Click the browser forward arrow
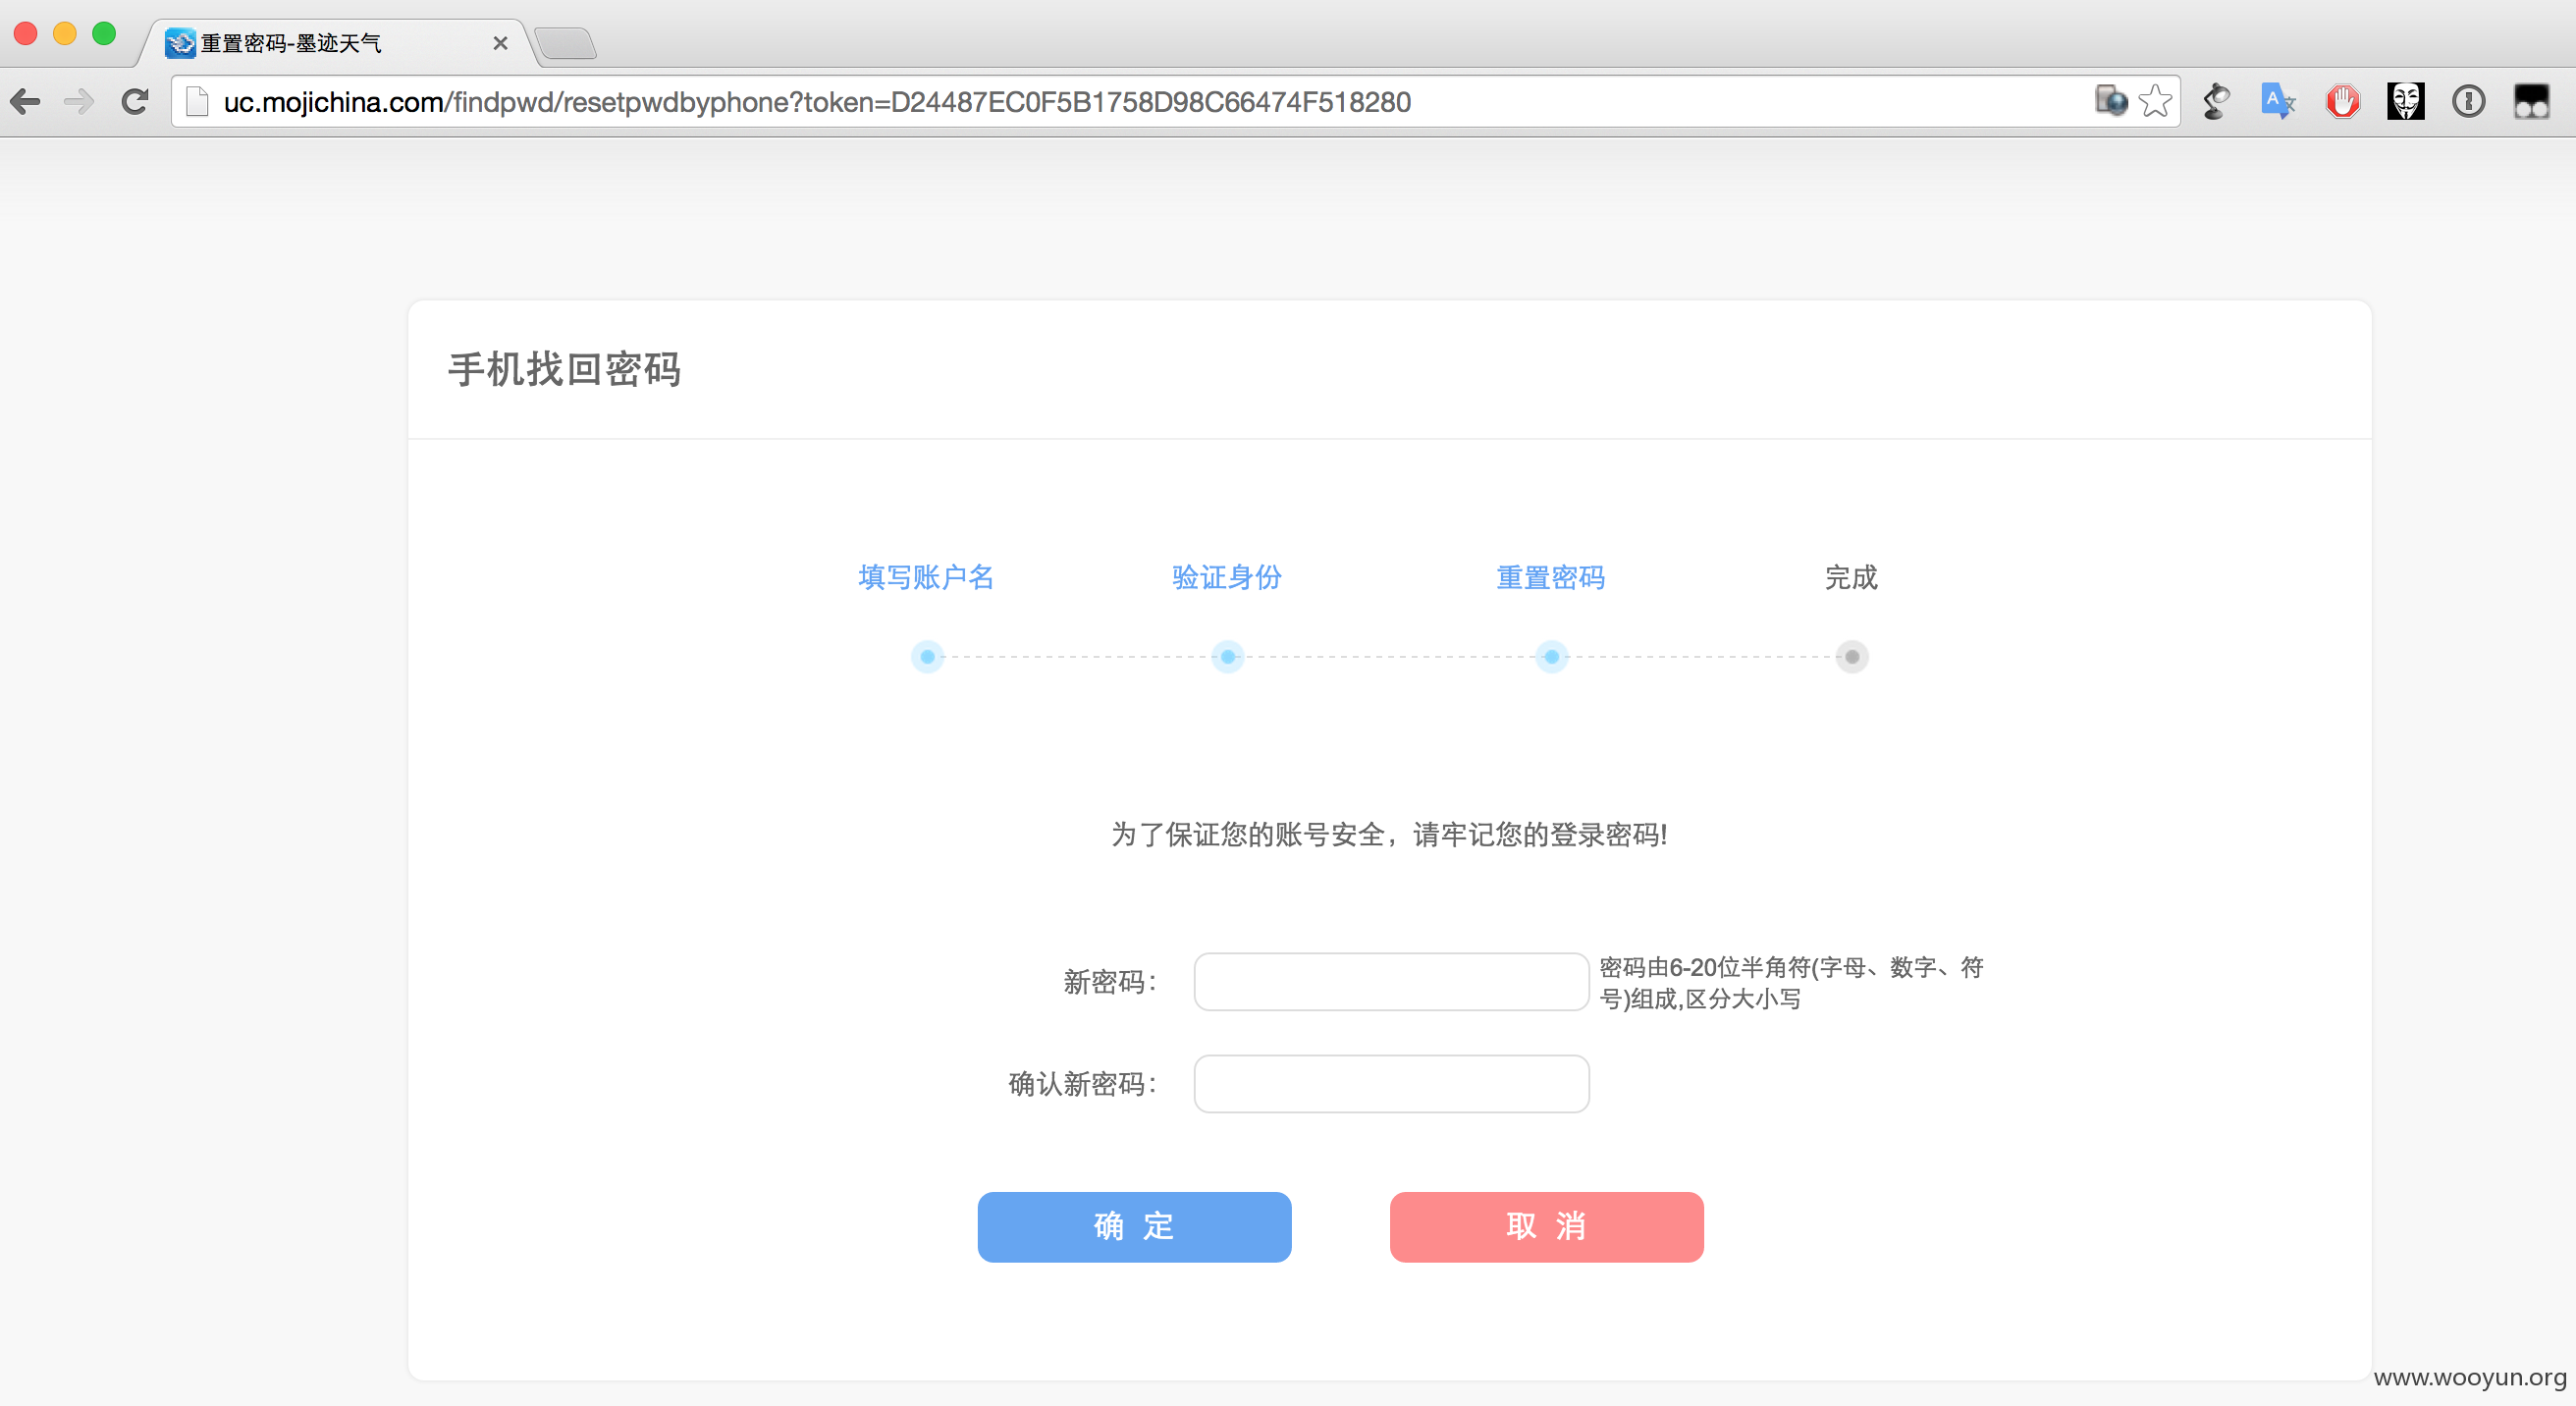The height and width of the screenshot is (1406, 2576). [x=79, y=101]
